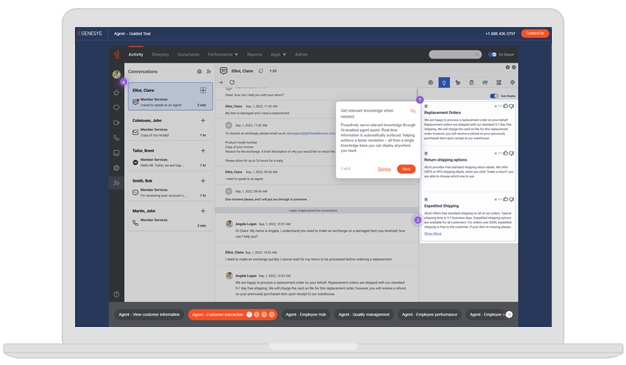Click Show More under Expedited Shipping
Viewport: 626px width, 365px height.
click(x=433, y=234)
